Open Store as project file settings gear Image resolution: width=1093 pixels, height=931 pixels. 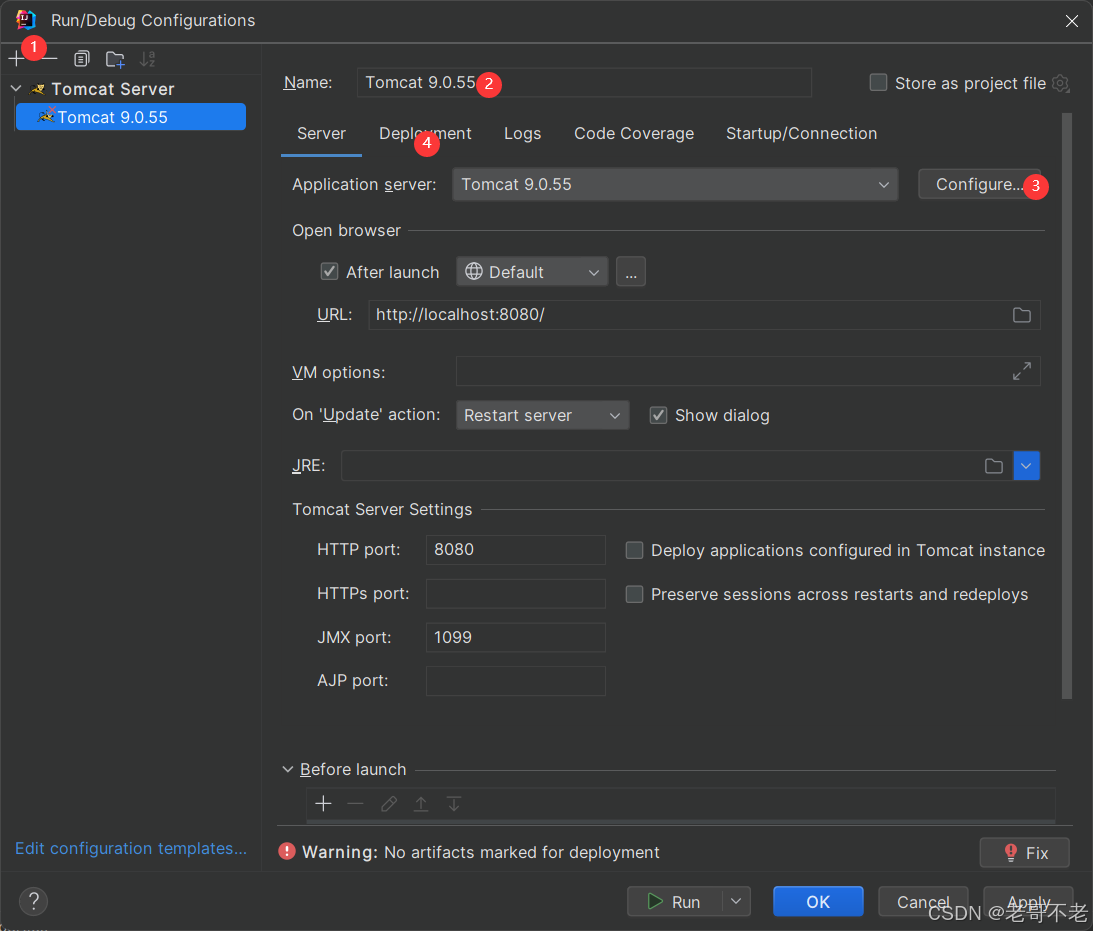[1060, 83]
